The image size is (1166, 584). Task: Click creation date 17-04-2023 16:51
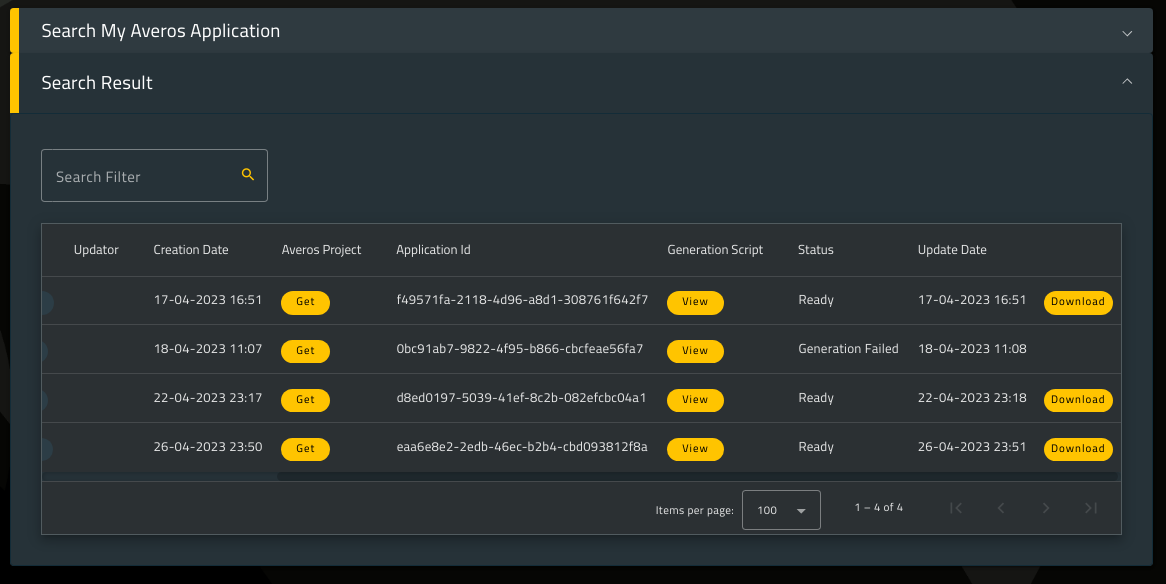click(207, 300)
